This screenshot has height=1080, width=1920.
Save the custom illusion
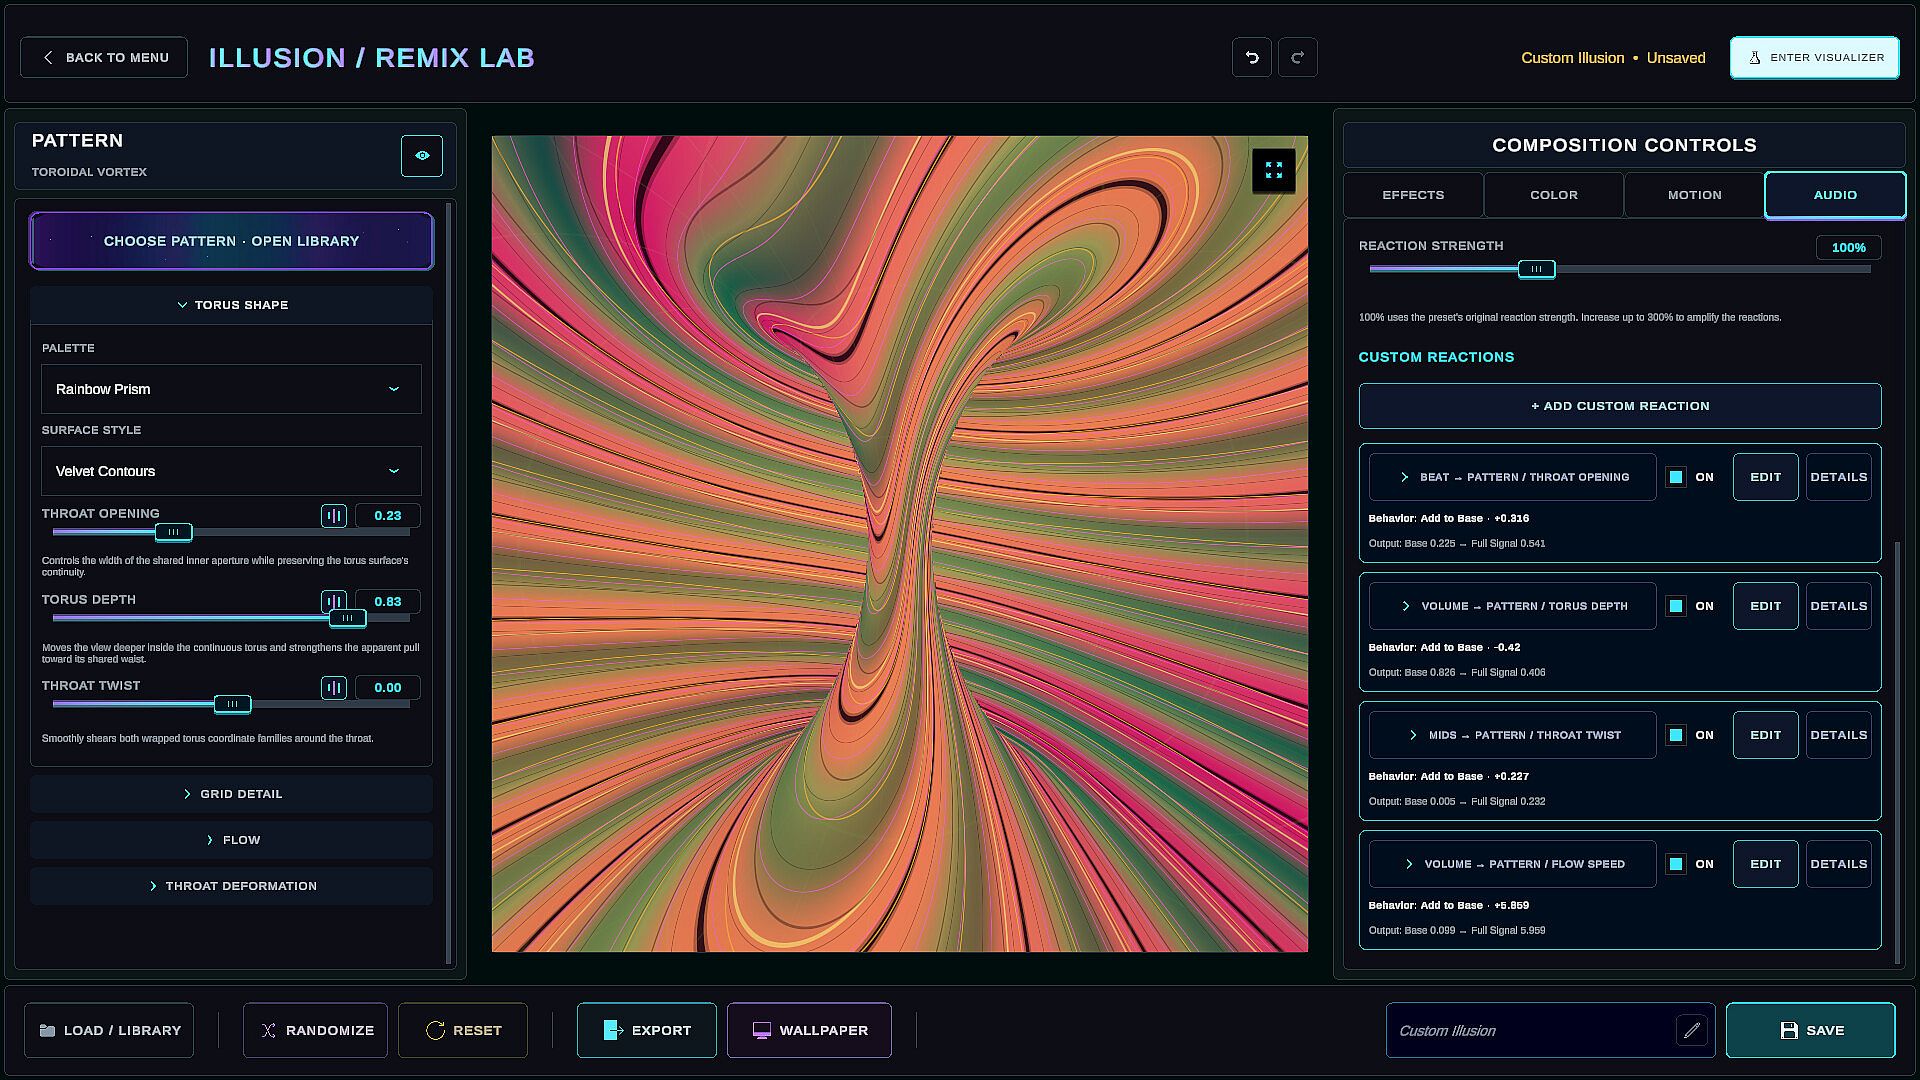(1810, 1030)
